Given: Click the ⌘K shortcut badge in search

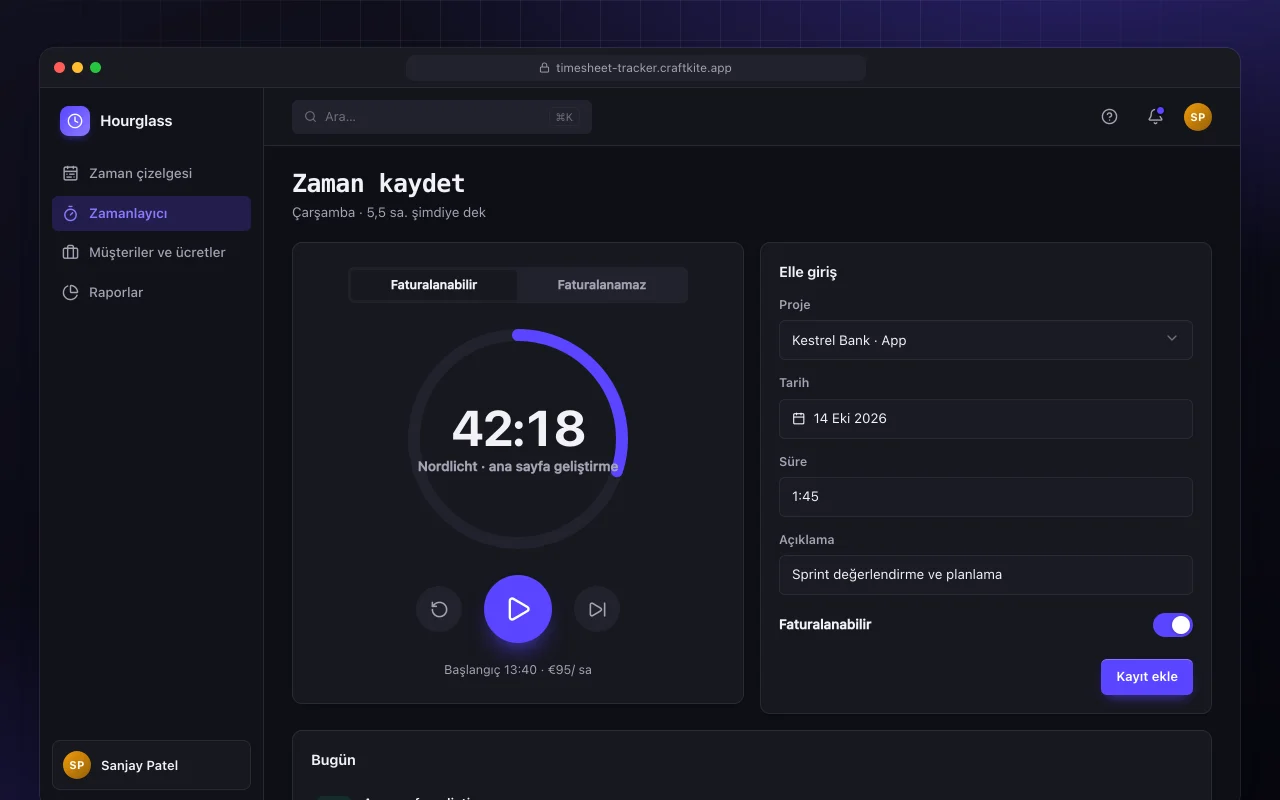Looking at the screenshot, I should (x=564, y=117).
